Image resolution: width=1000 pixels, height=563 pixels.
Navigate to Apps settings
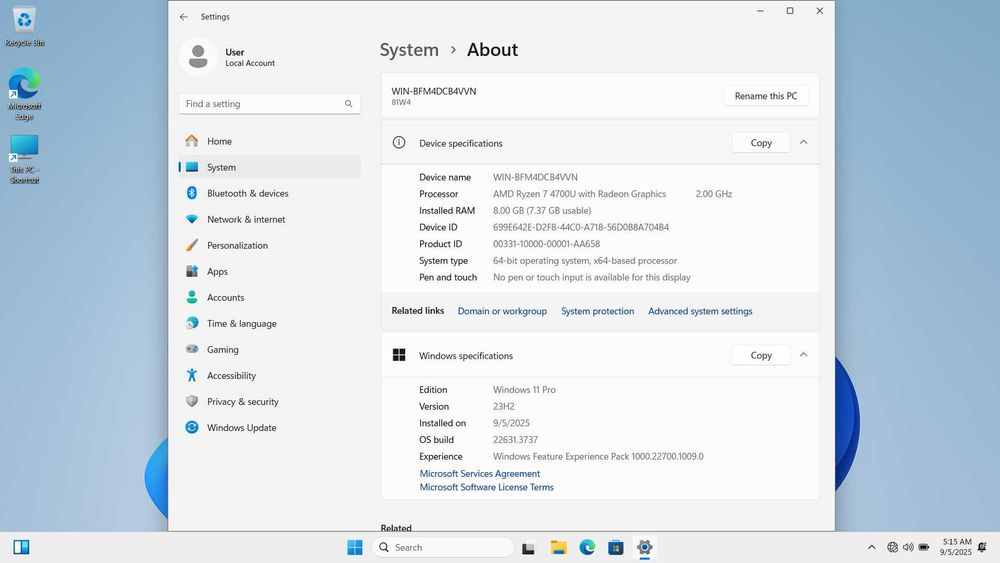[x=270, y=271]
